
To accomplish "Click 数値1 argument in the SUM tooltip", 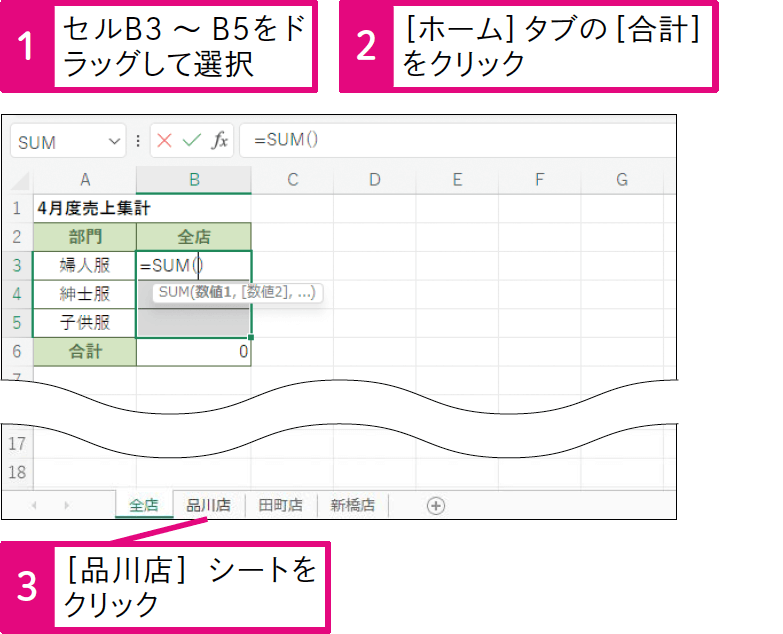I will point(212,292).
